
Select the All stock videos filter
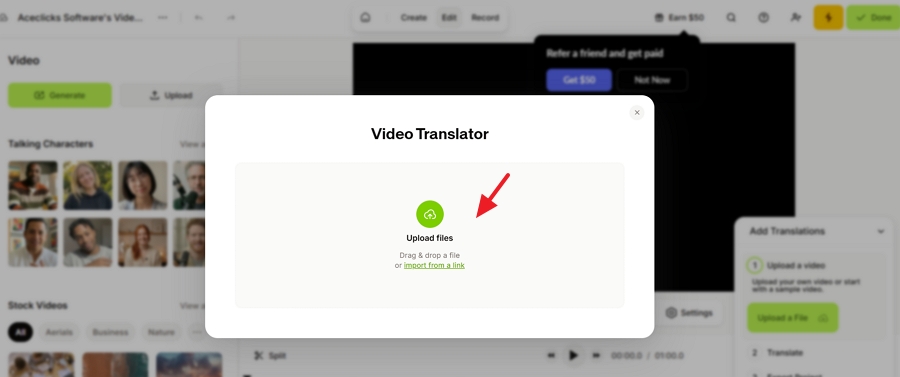point(21,332)
